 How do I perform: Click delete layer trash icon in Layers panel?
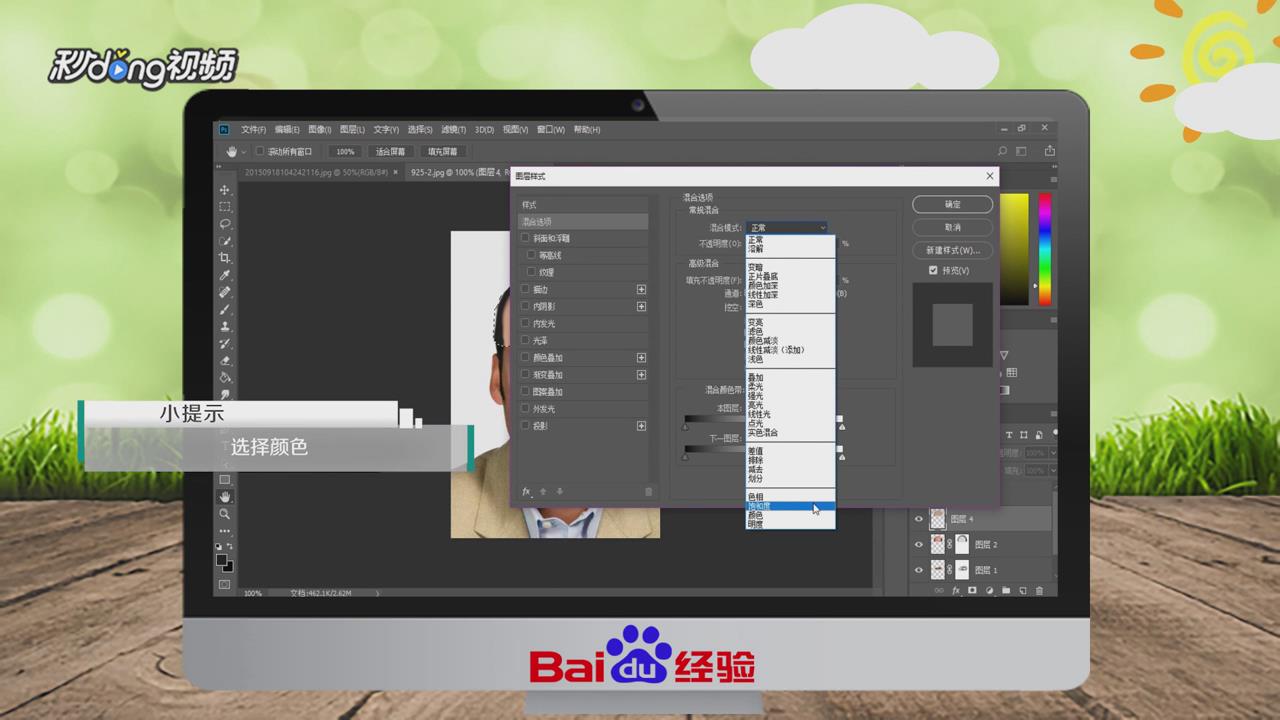(x=1040, y=591)
